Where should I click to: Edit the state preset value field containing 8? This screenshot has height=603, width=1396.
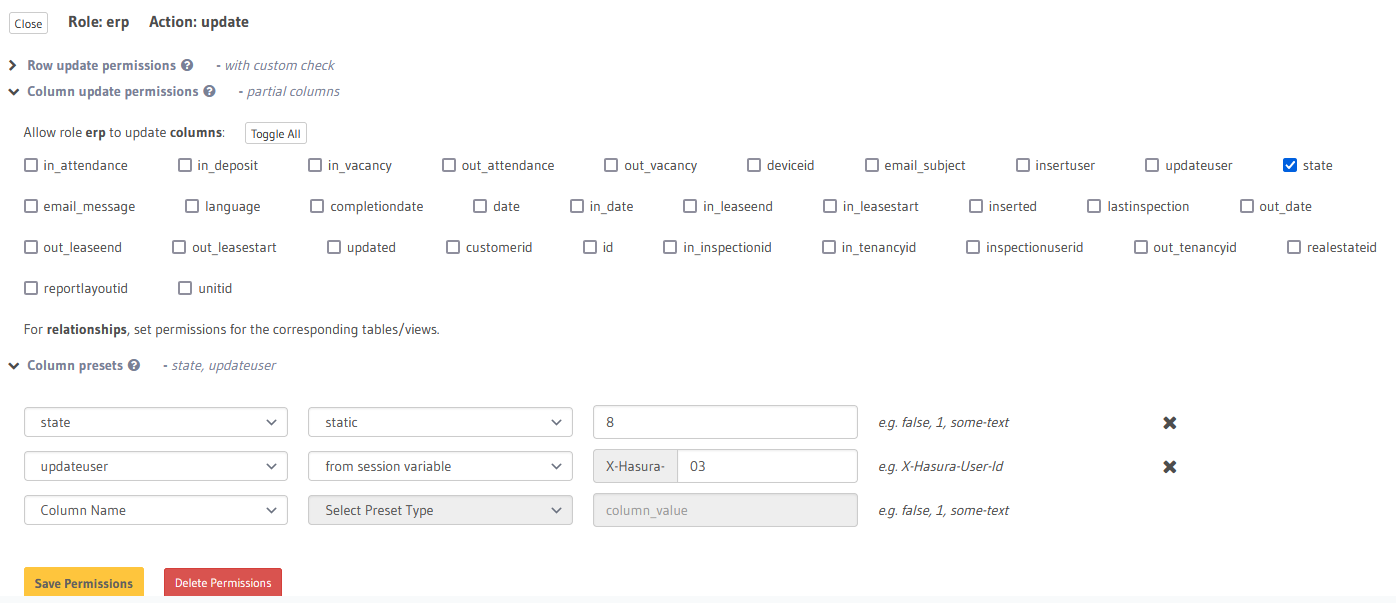tap(725, 422)
